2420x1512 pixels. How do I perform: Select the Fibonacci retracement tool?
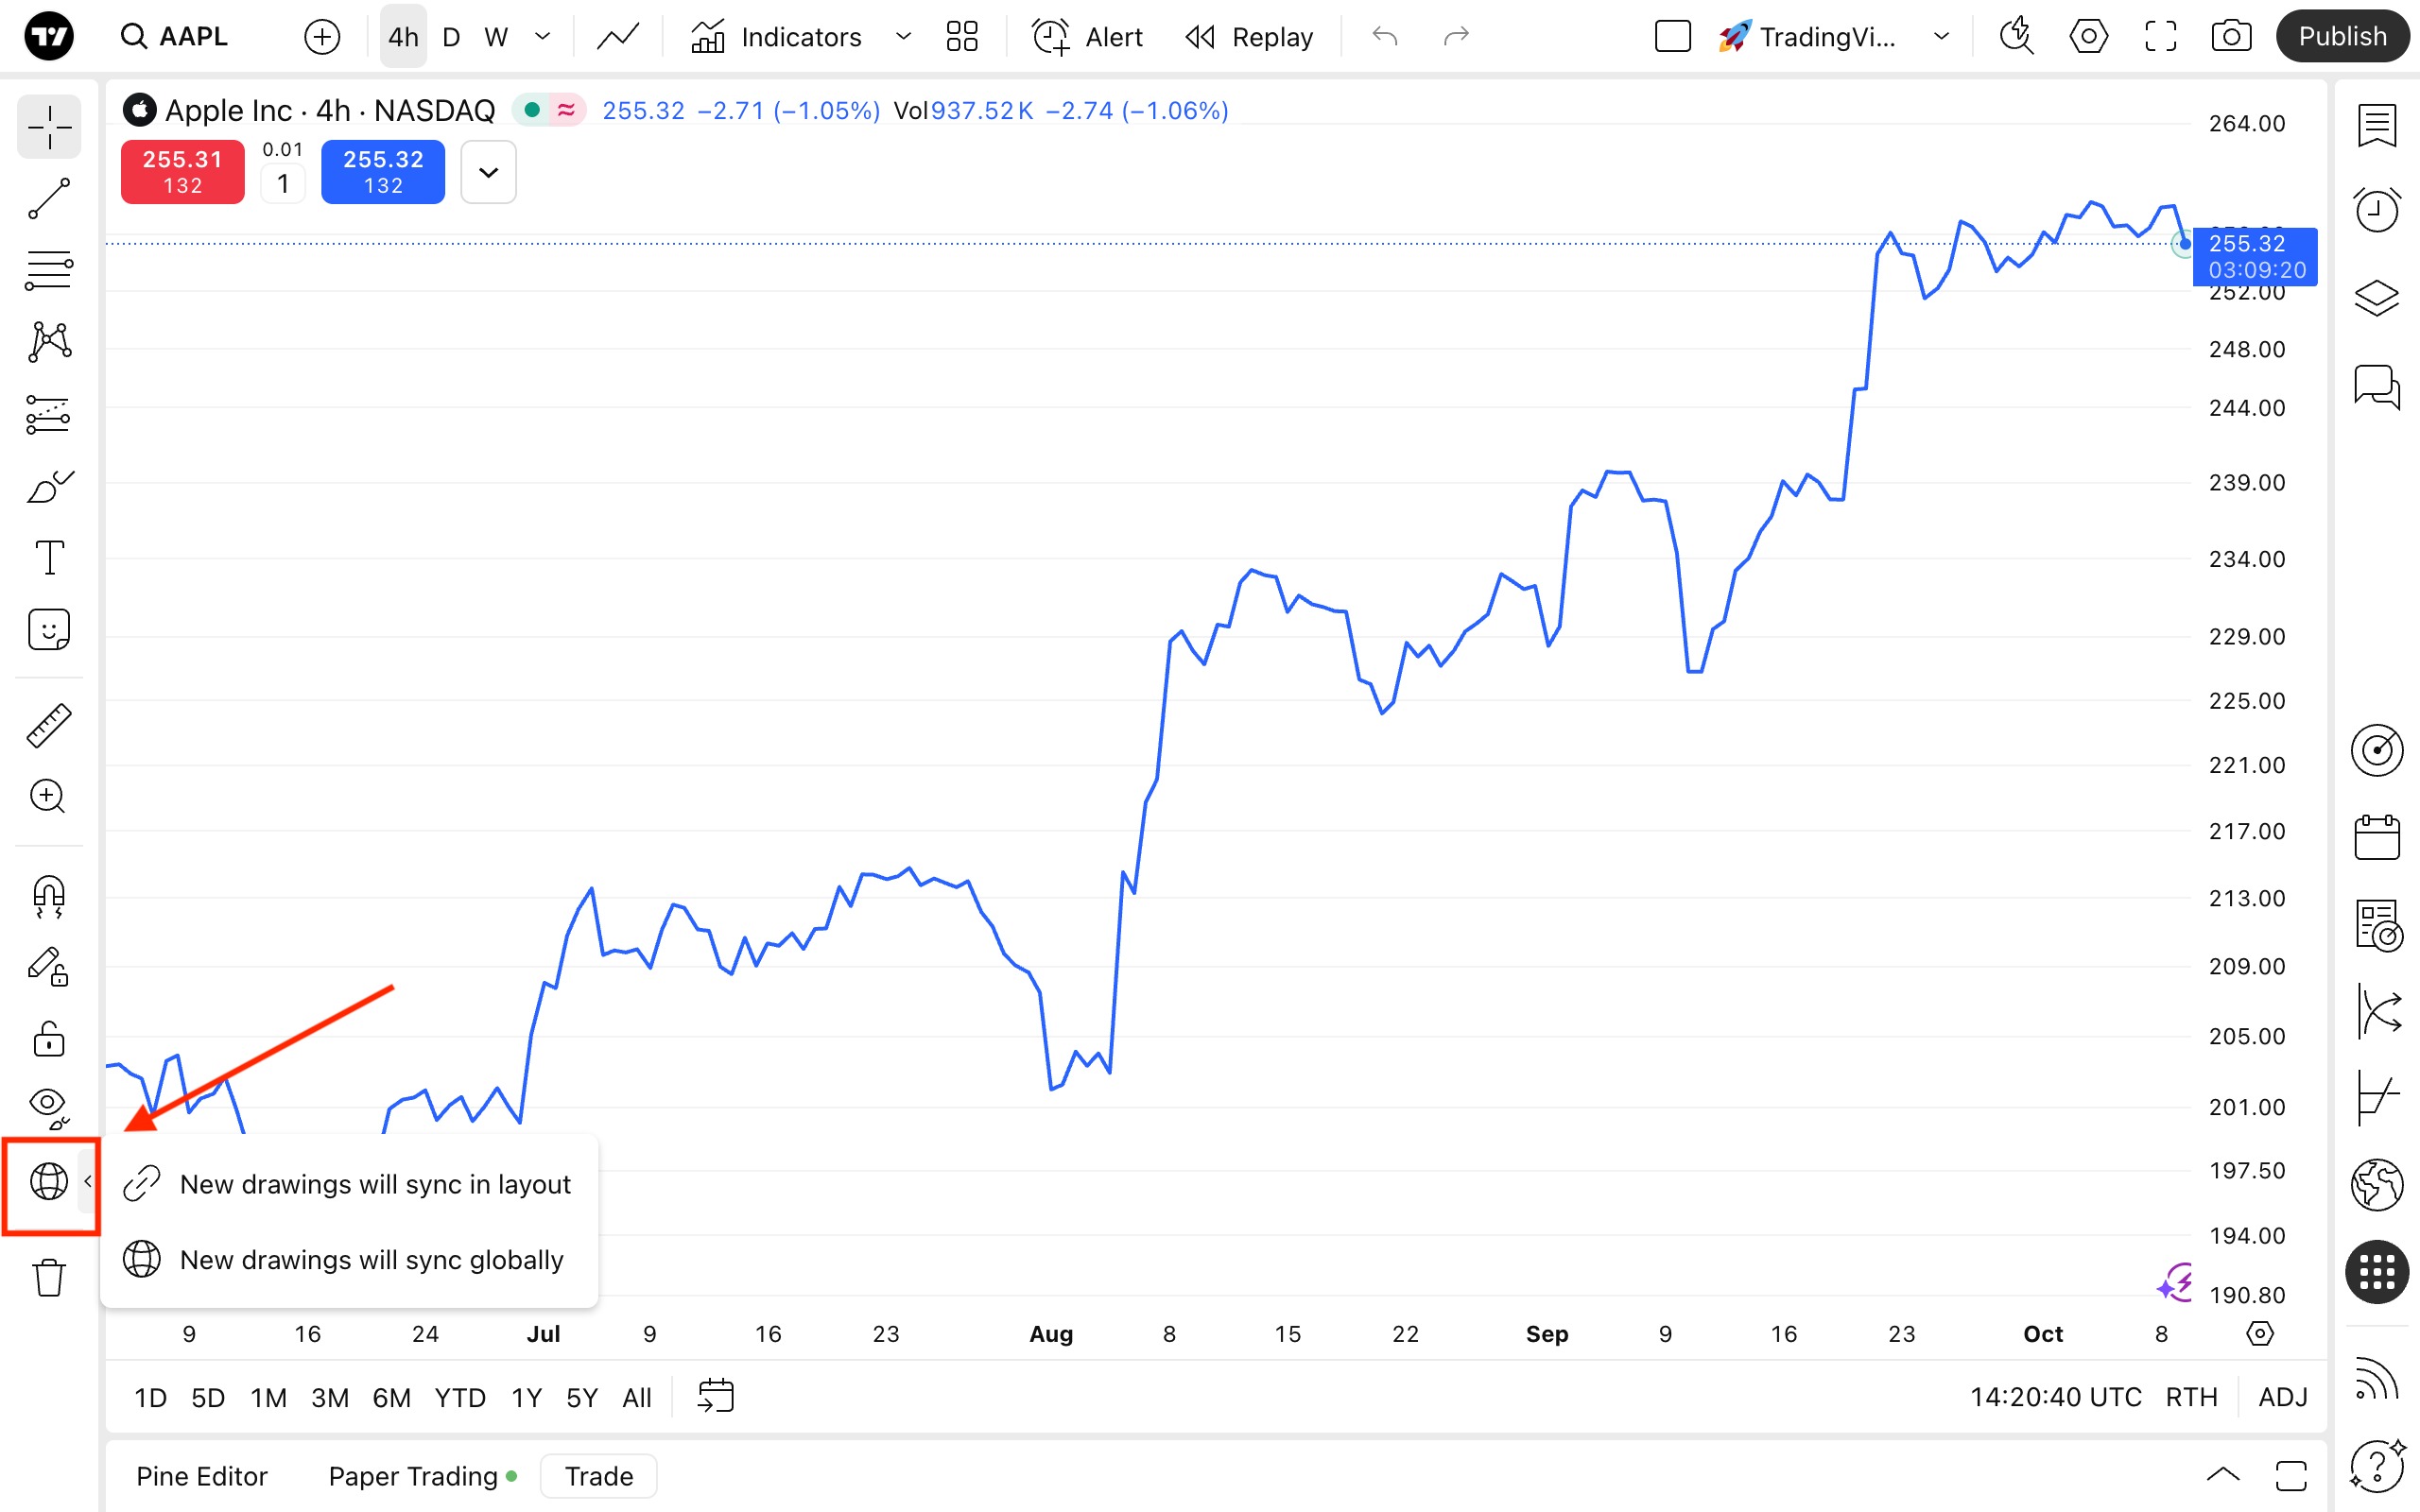click(48, 270)
